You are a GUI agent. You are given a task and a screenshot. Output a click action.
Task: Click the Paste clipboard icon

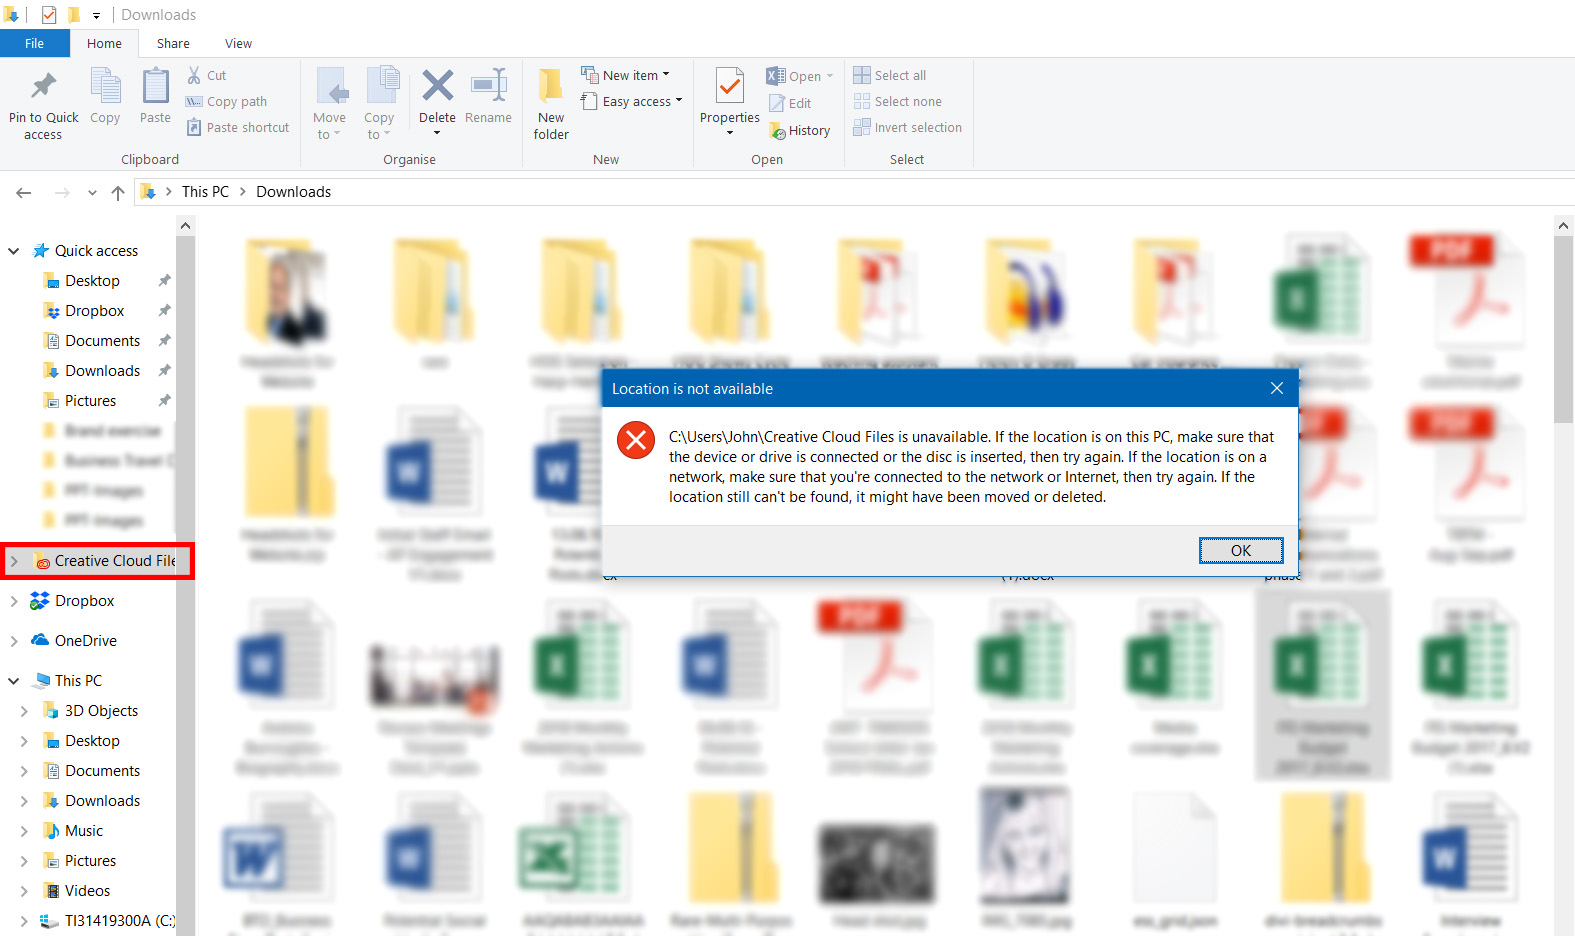(x=155, y=86)
